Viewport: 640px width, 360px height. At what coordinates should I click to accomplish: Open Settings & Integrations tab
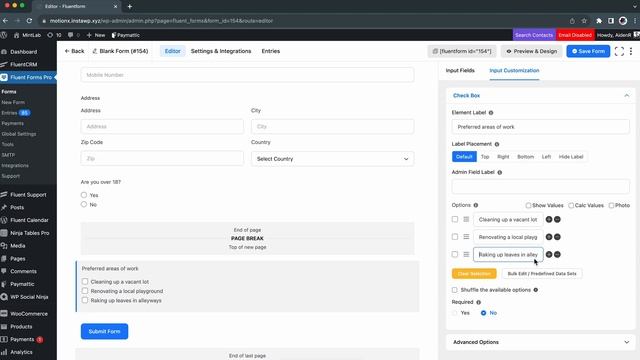coord(221,51)
